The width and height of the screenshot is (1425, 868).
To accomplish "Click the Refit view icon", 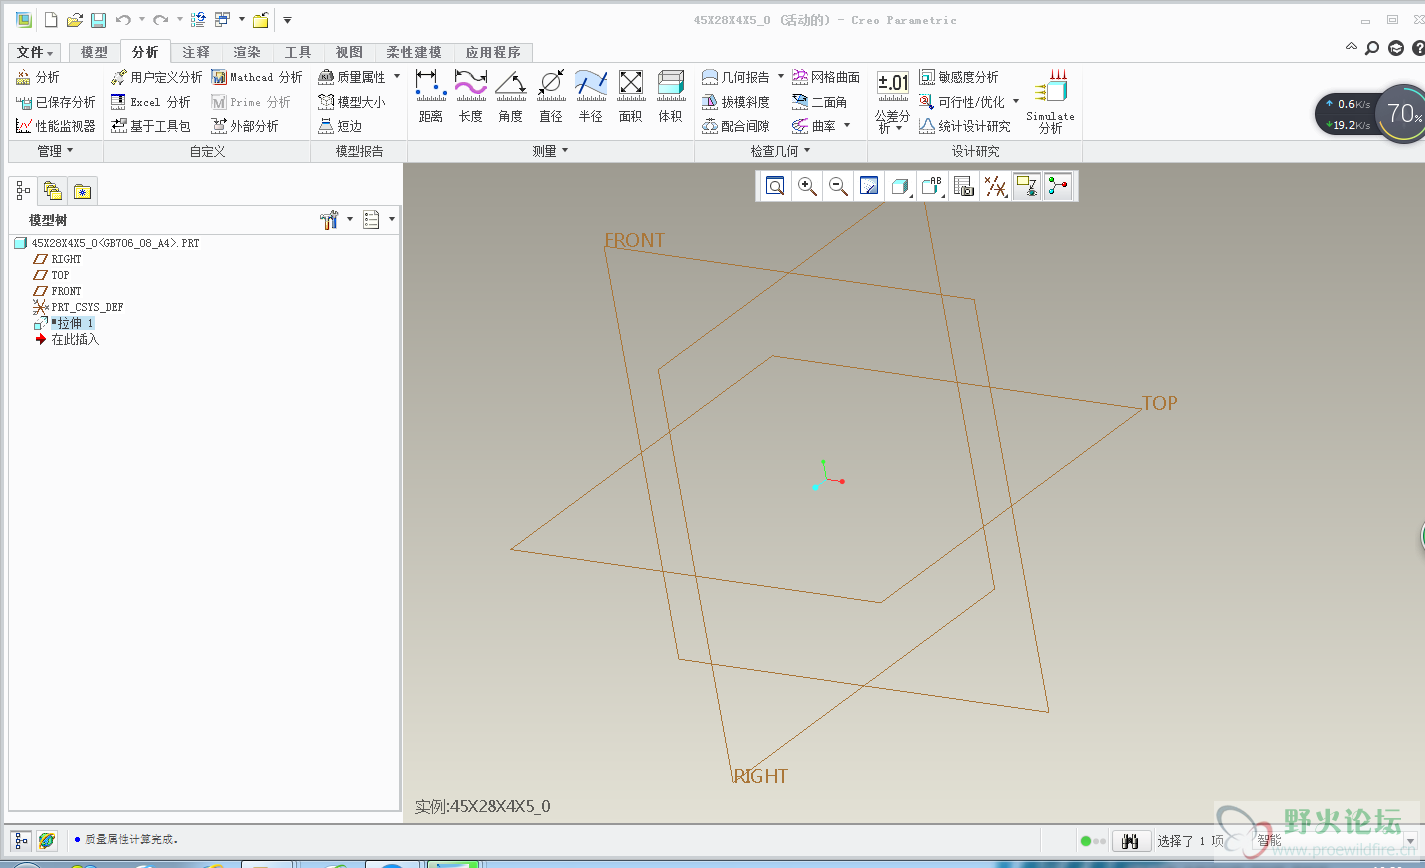I will click(774, 186).
